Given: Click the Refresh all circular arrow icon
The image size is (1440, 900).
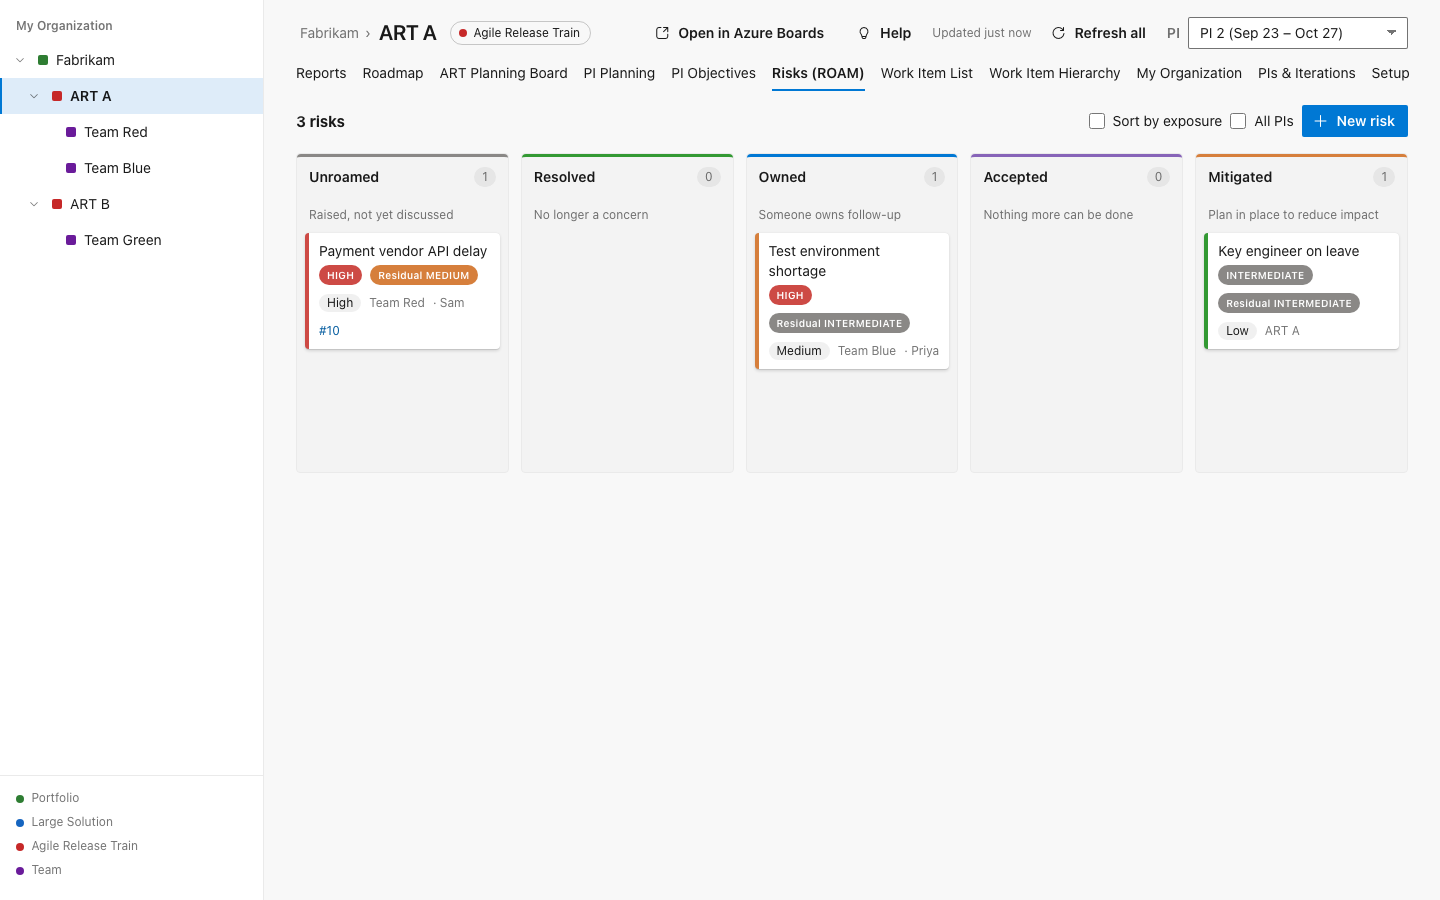Looking at the screenshot, I should [1058, 33].
